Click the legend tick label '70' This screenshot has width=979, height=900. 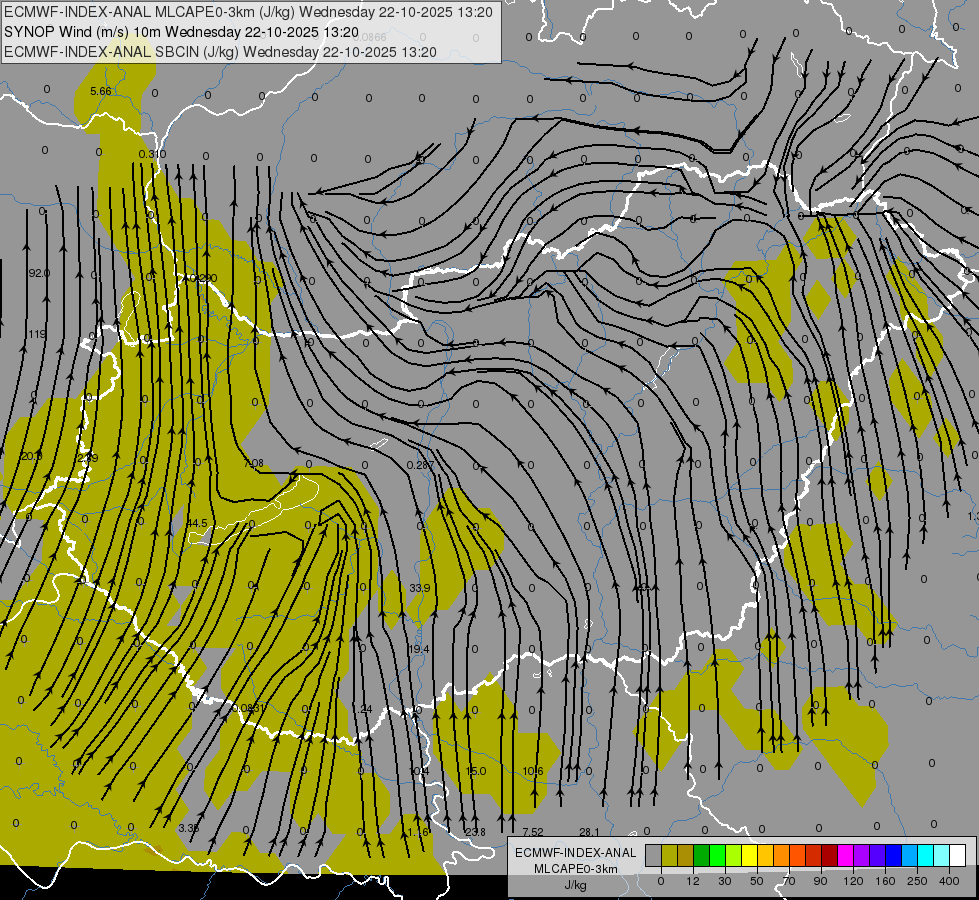pyautogui.click(x=789, y=881)
